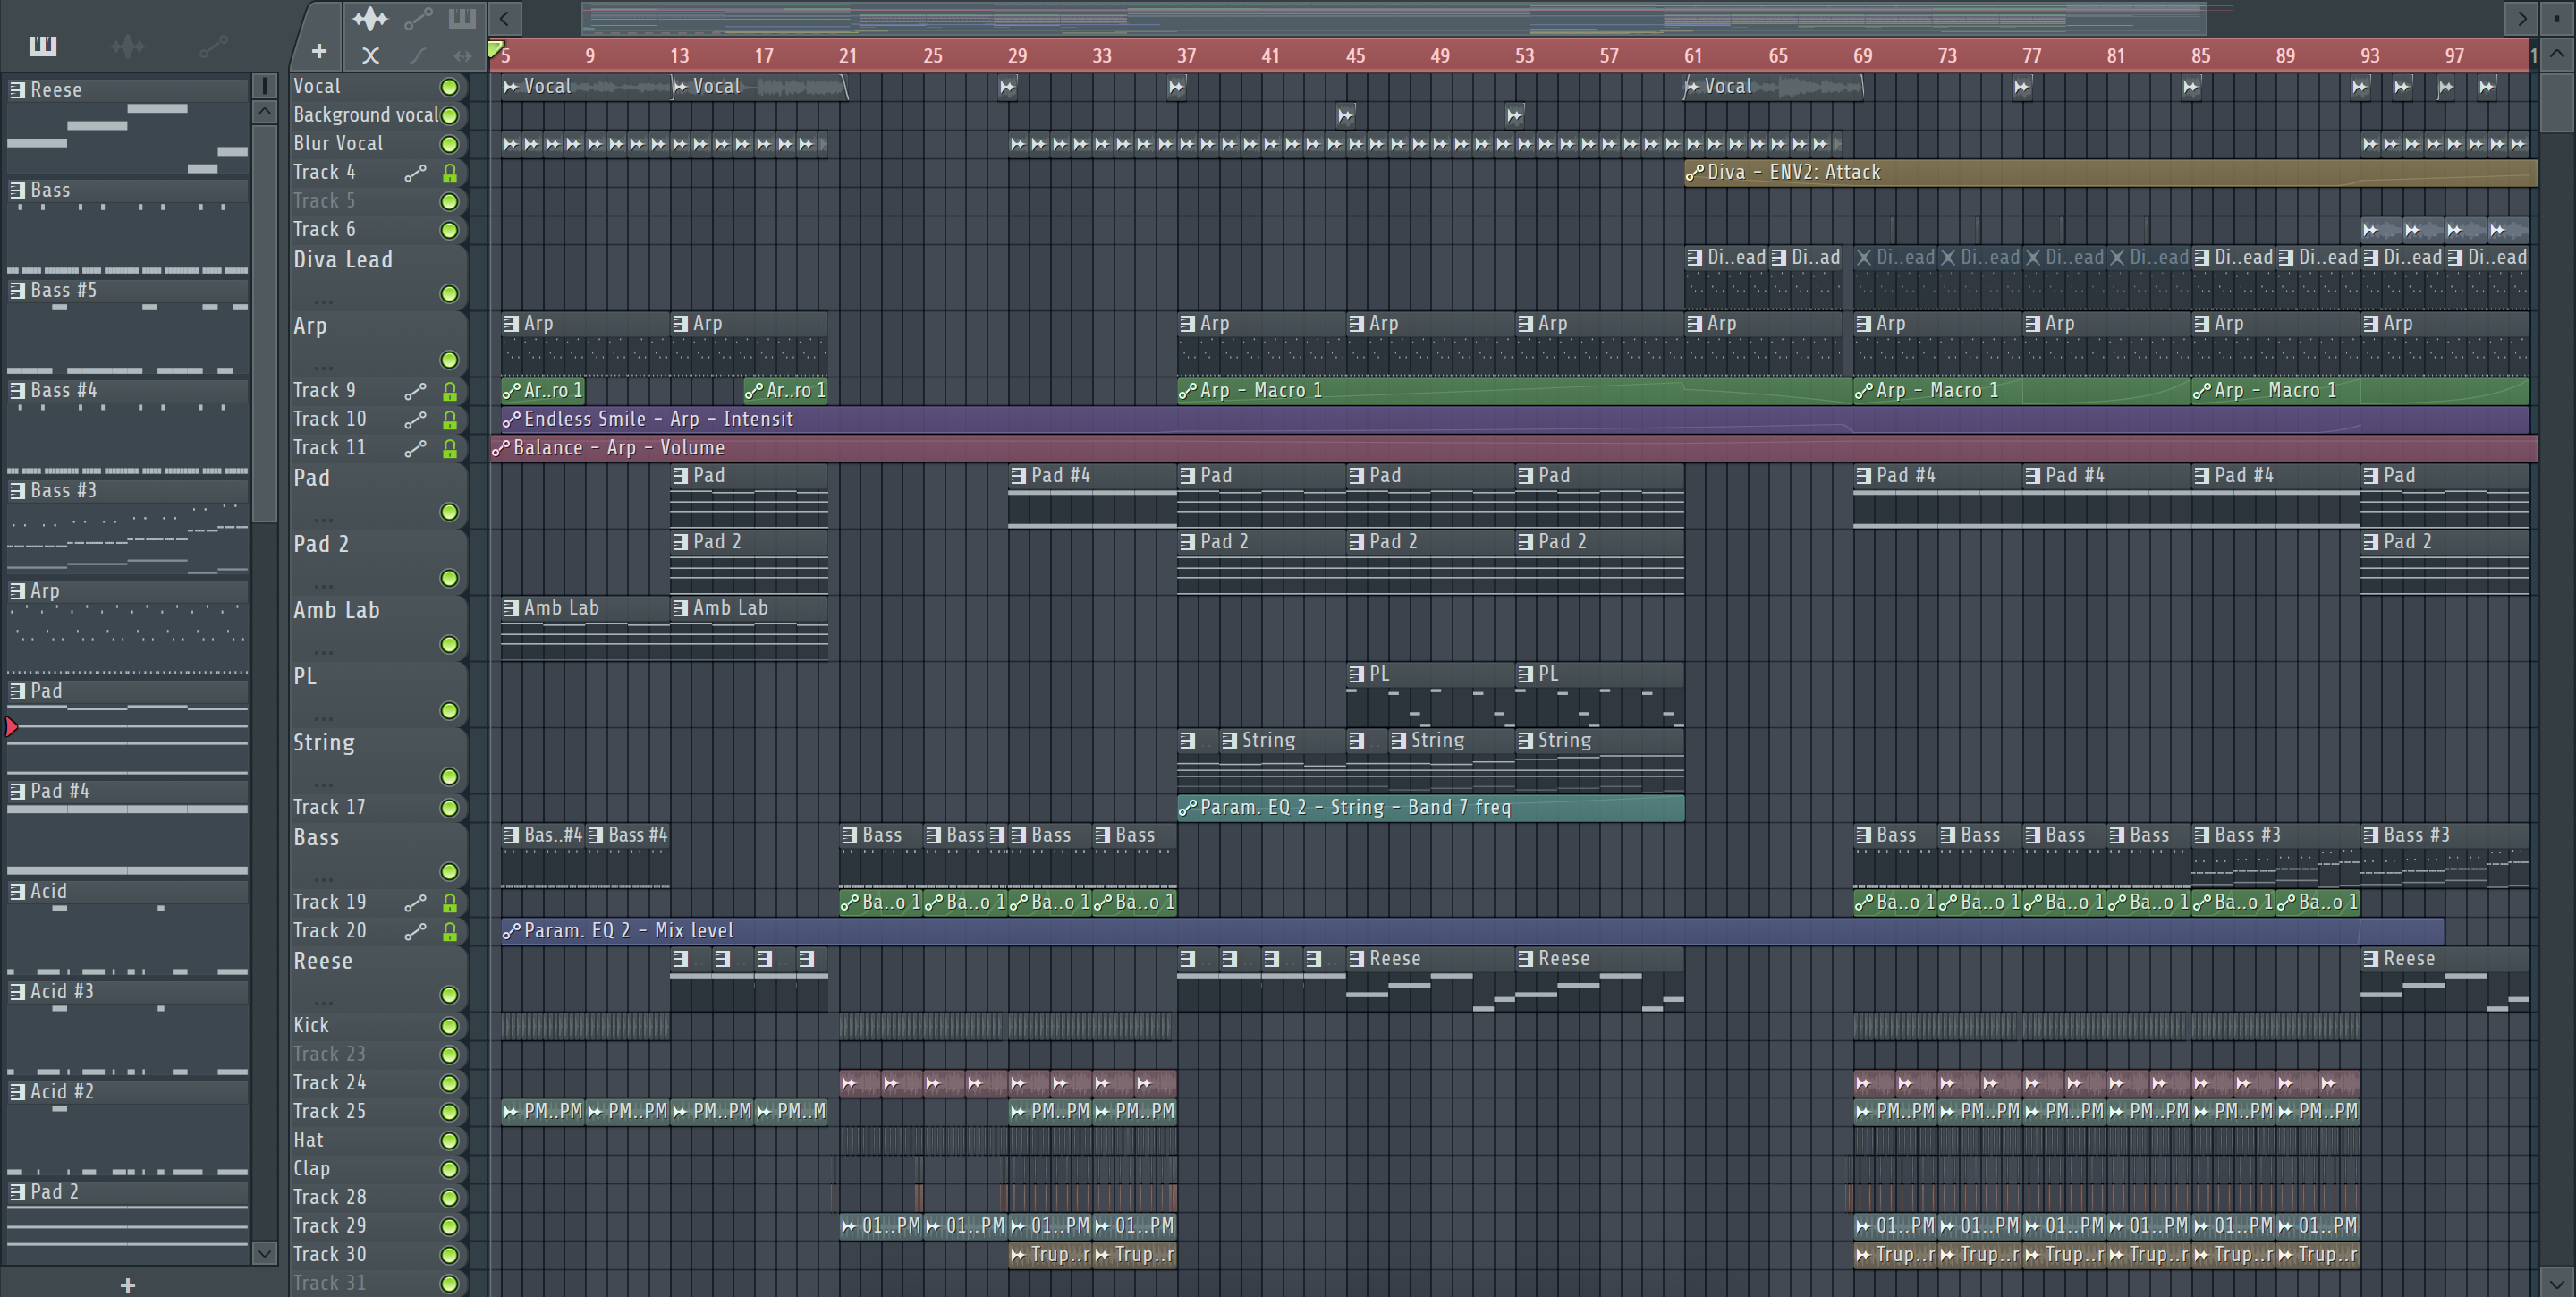Screen dimensions: 2576x1297
Task: Add a new playlist track with plus icon
Action: tap(319, 51)
